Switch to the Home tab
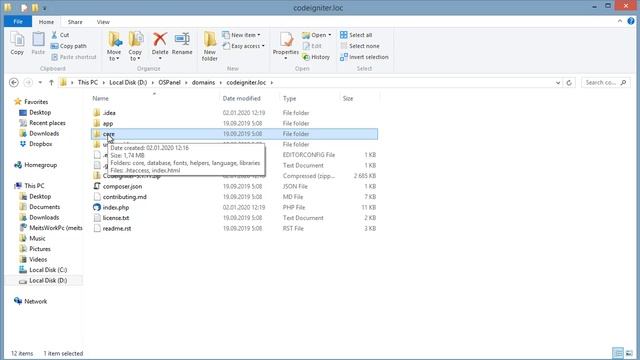Image resolution: width=640 pixels, height=360 pixels. point(46,22)
